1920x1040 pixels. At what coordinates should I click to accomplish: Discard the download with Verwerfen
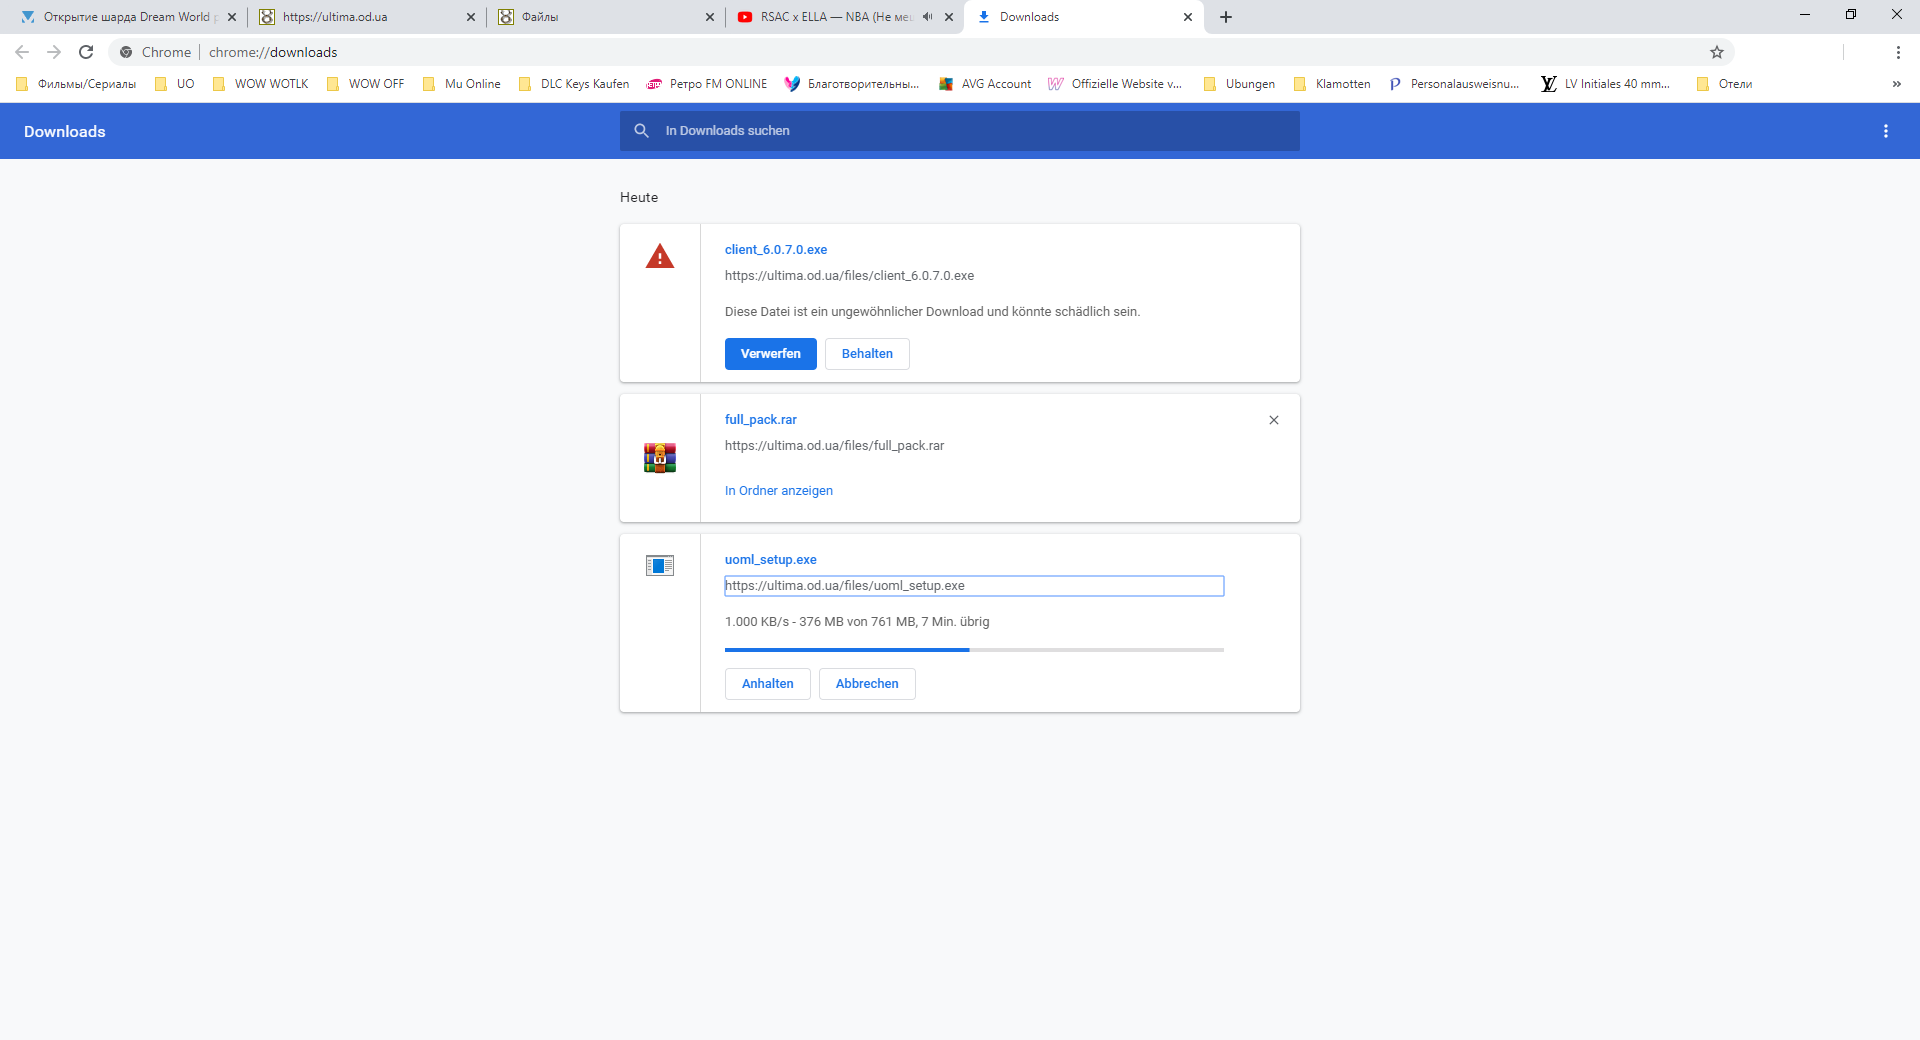pos(770,354)
